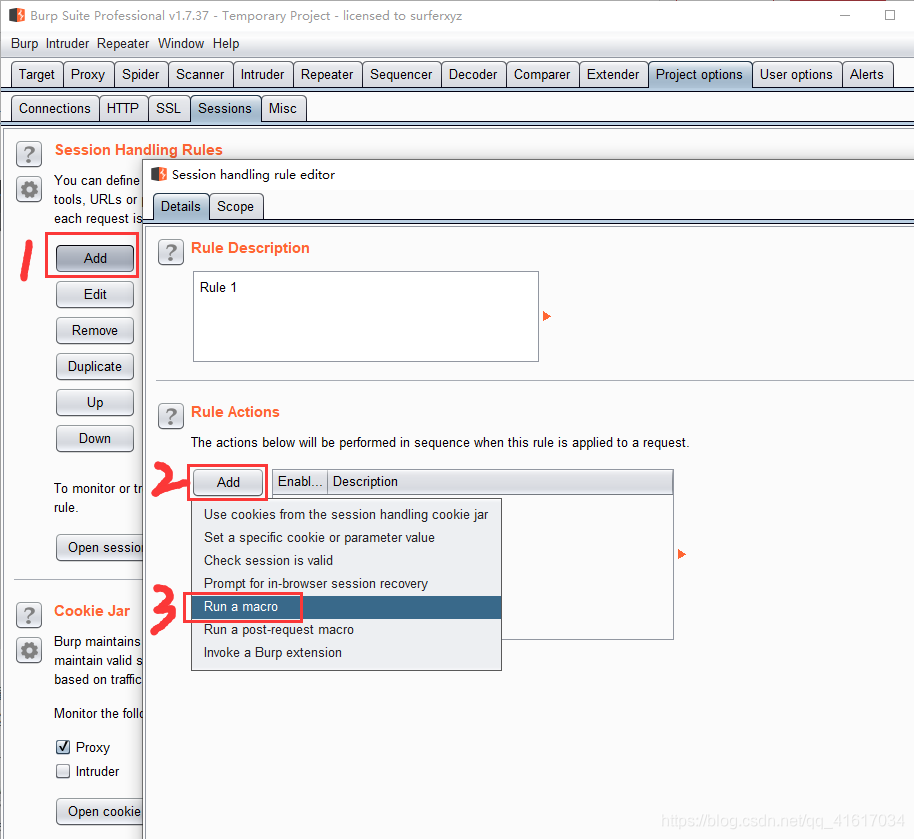Click the session handling rule editor logo

pos(159,174)
